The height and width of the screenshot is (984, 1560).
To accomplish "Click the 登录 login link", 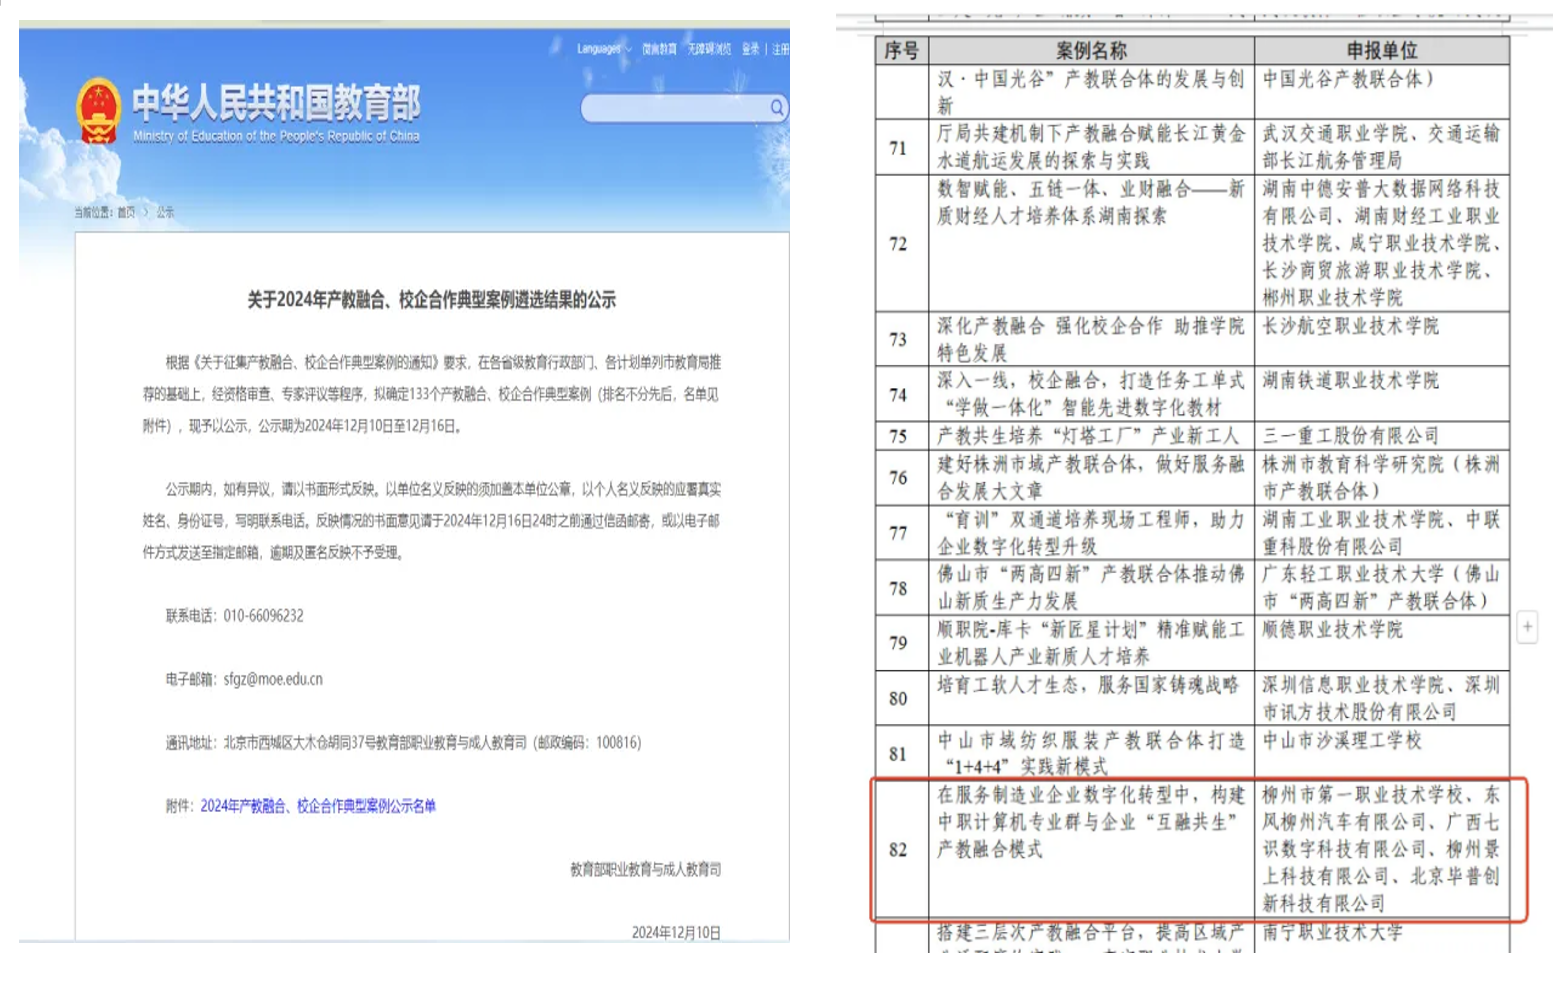I will tap(750, 48).
